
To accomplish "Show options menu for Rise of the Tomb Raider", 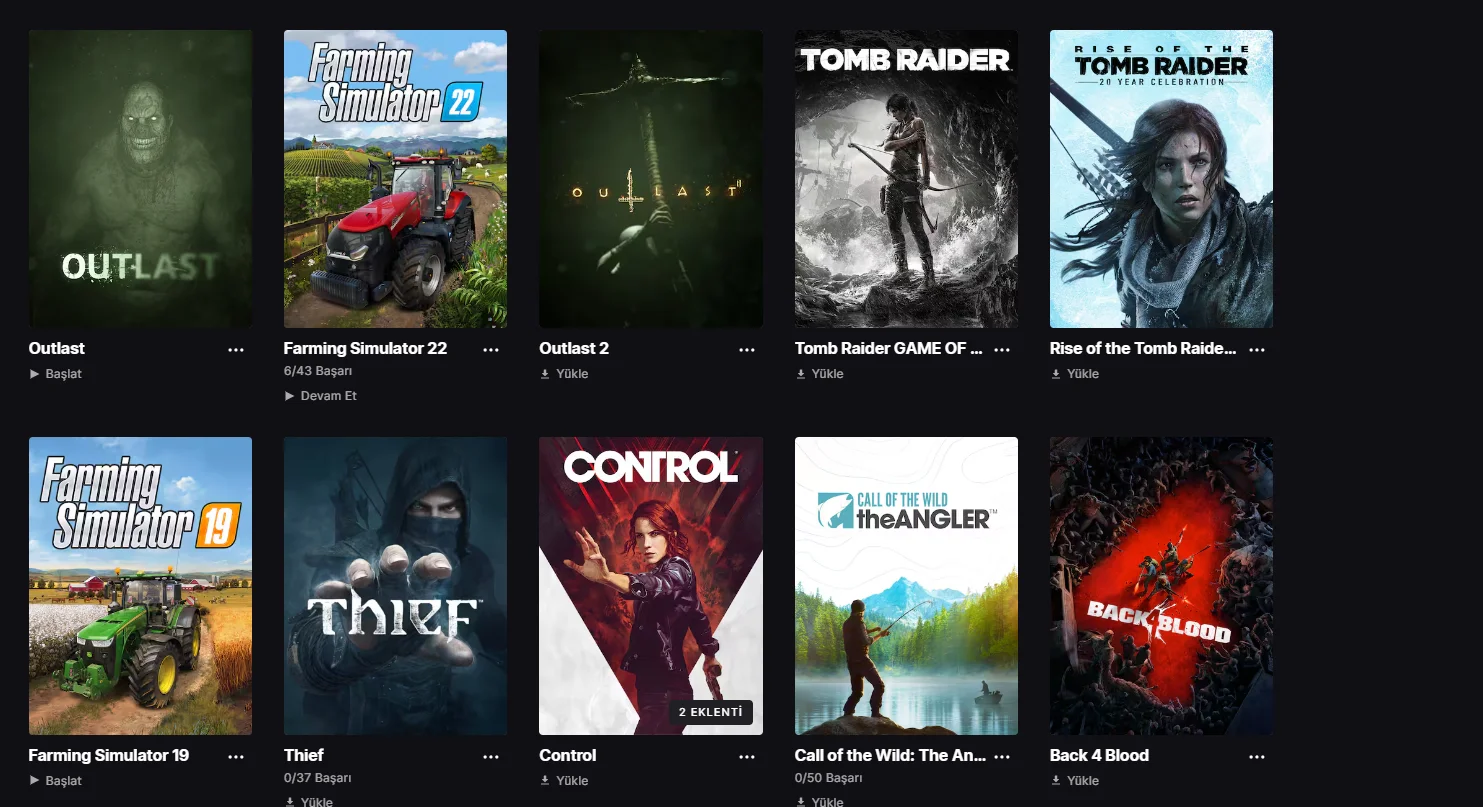I will (x=1257, y=350).
